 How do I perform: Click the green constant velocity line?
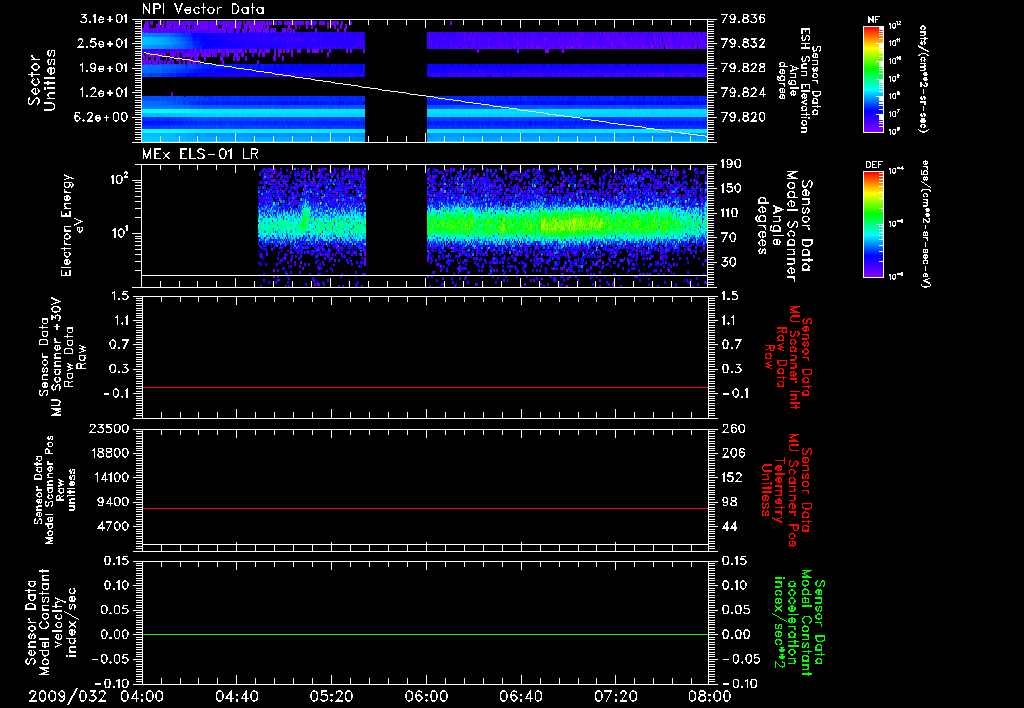[x=424, y=635]
